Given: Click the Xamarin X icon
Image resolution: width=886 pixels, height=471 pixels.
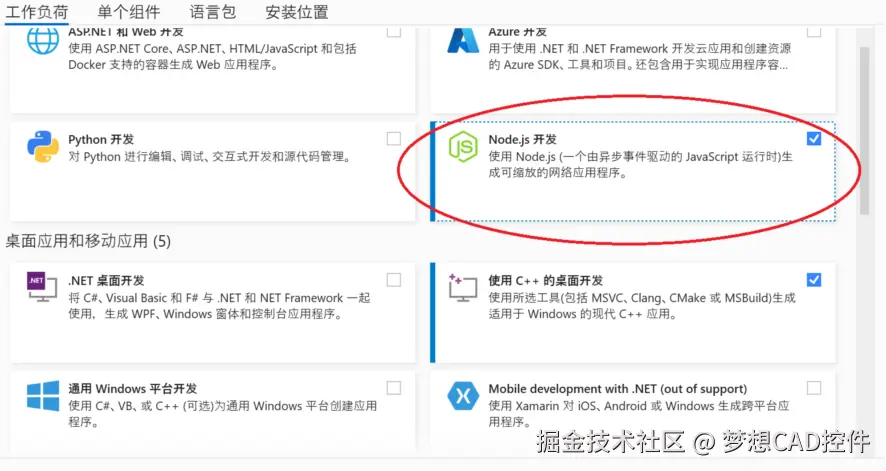Looking at the screenshot, I should pyautogui.click(x=463, y=395).
